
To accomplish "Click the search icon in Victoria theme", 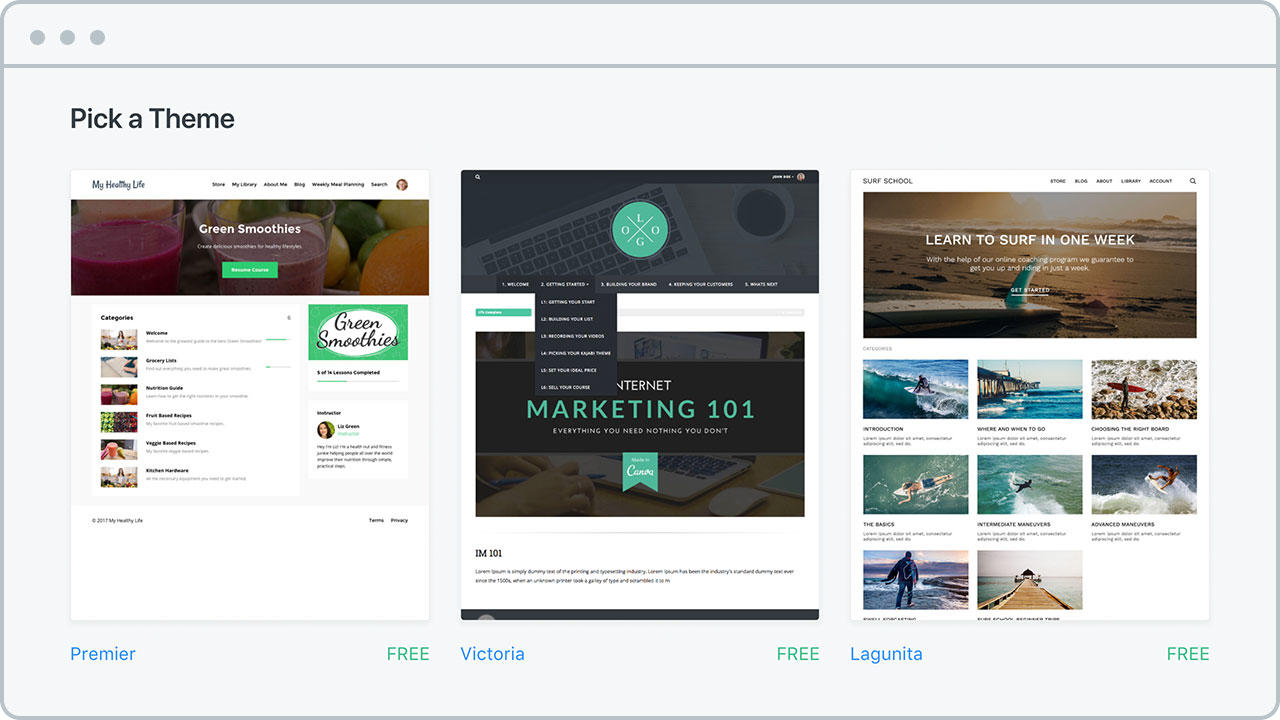I will click(x=478, y=177).
